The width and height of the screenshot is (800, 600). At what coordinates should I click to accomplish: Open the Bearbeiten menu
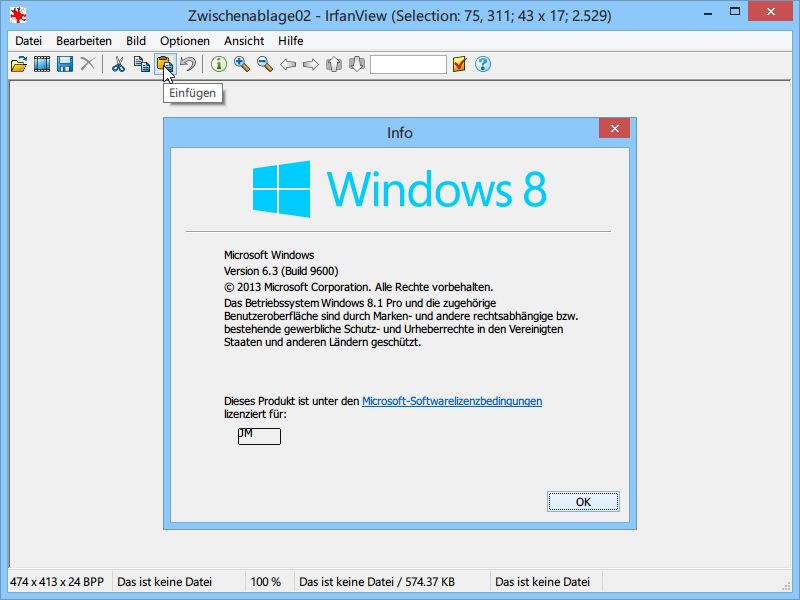(x=84, y=41)
